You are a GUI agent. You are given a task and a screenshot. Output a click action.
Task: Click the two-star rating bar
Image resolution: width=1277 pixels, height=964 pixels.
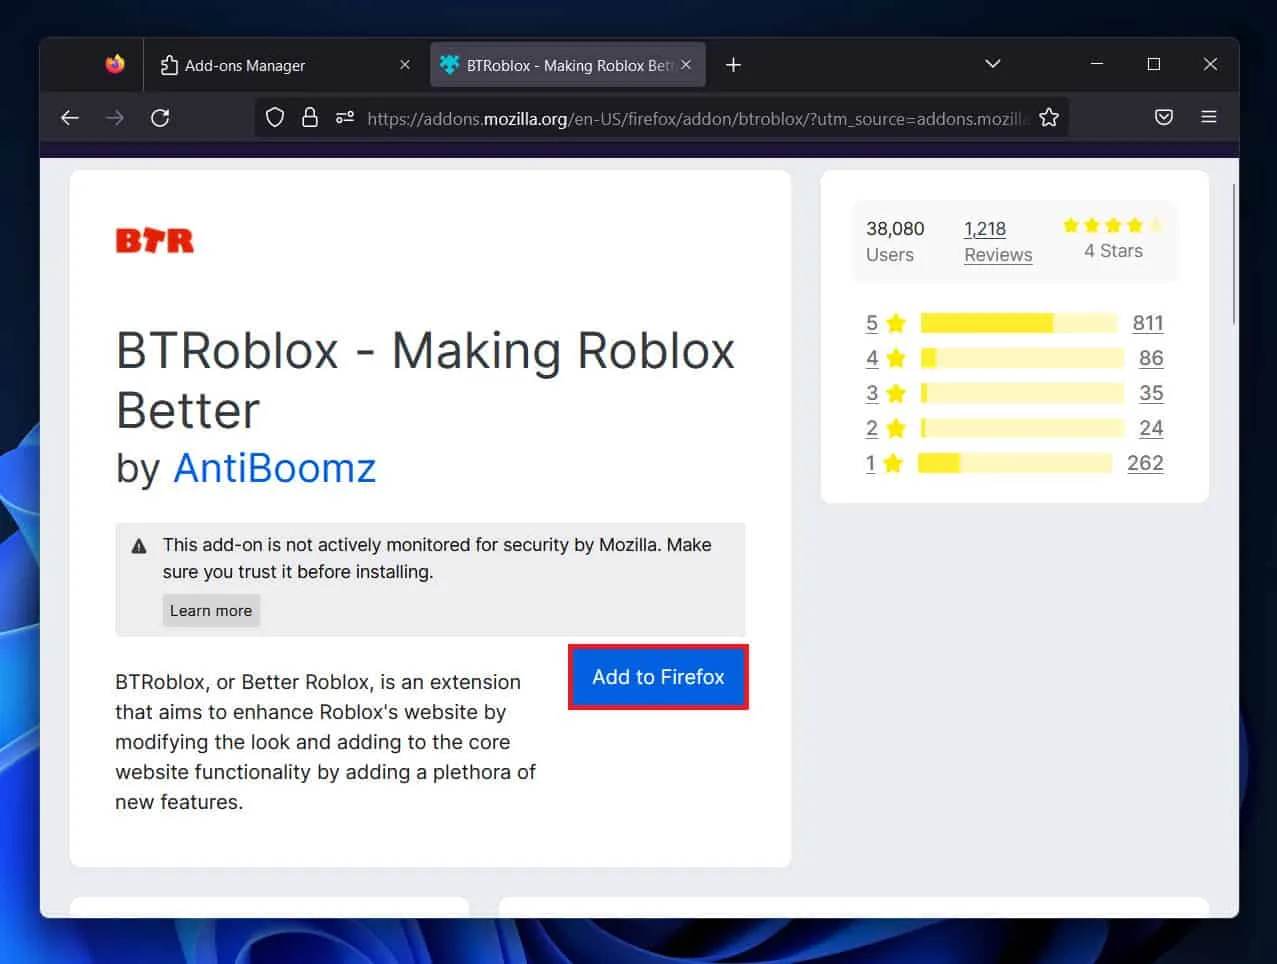tap(1022, 428)
